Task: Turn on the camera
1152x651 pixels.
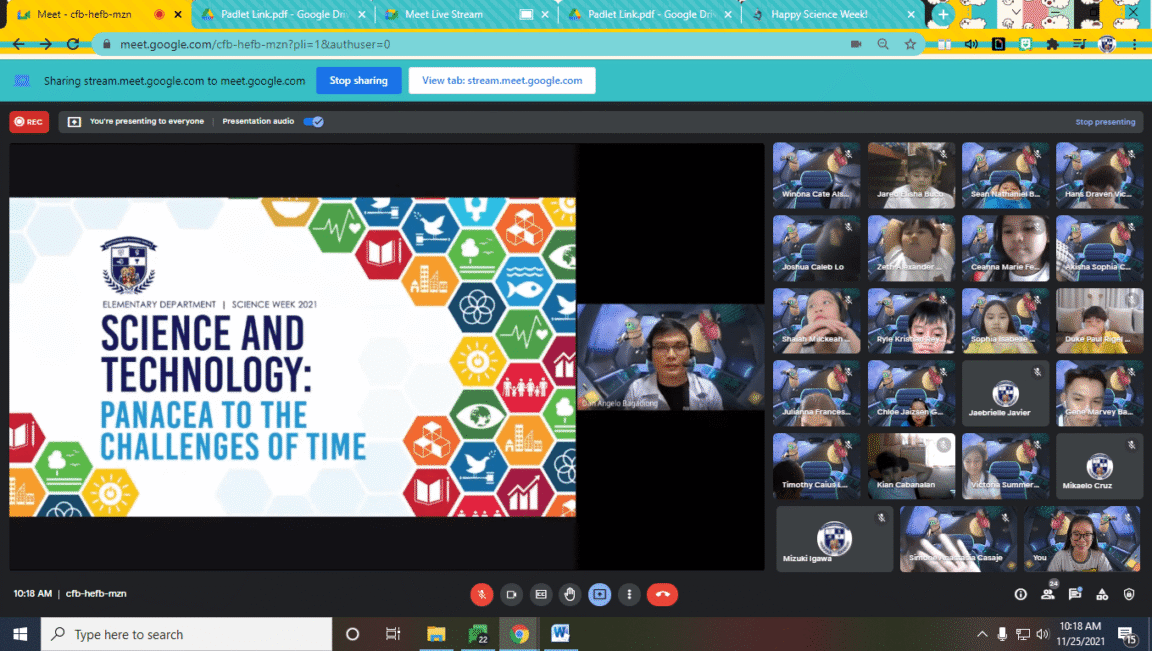Action: 511,594
